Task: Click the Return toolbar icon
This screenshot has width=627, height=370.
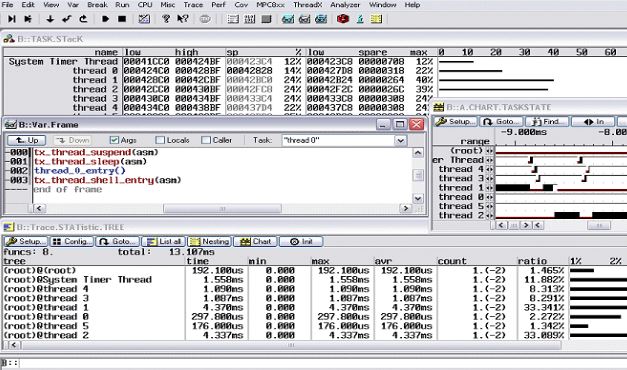Action: (66, 19)
